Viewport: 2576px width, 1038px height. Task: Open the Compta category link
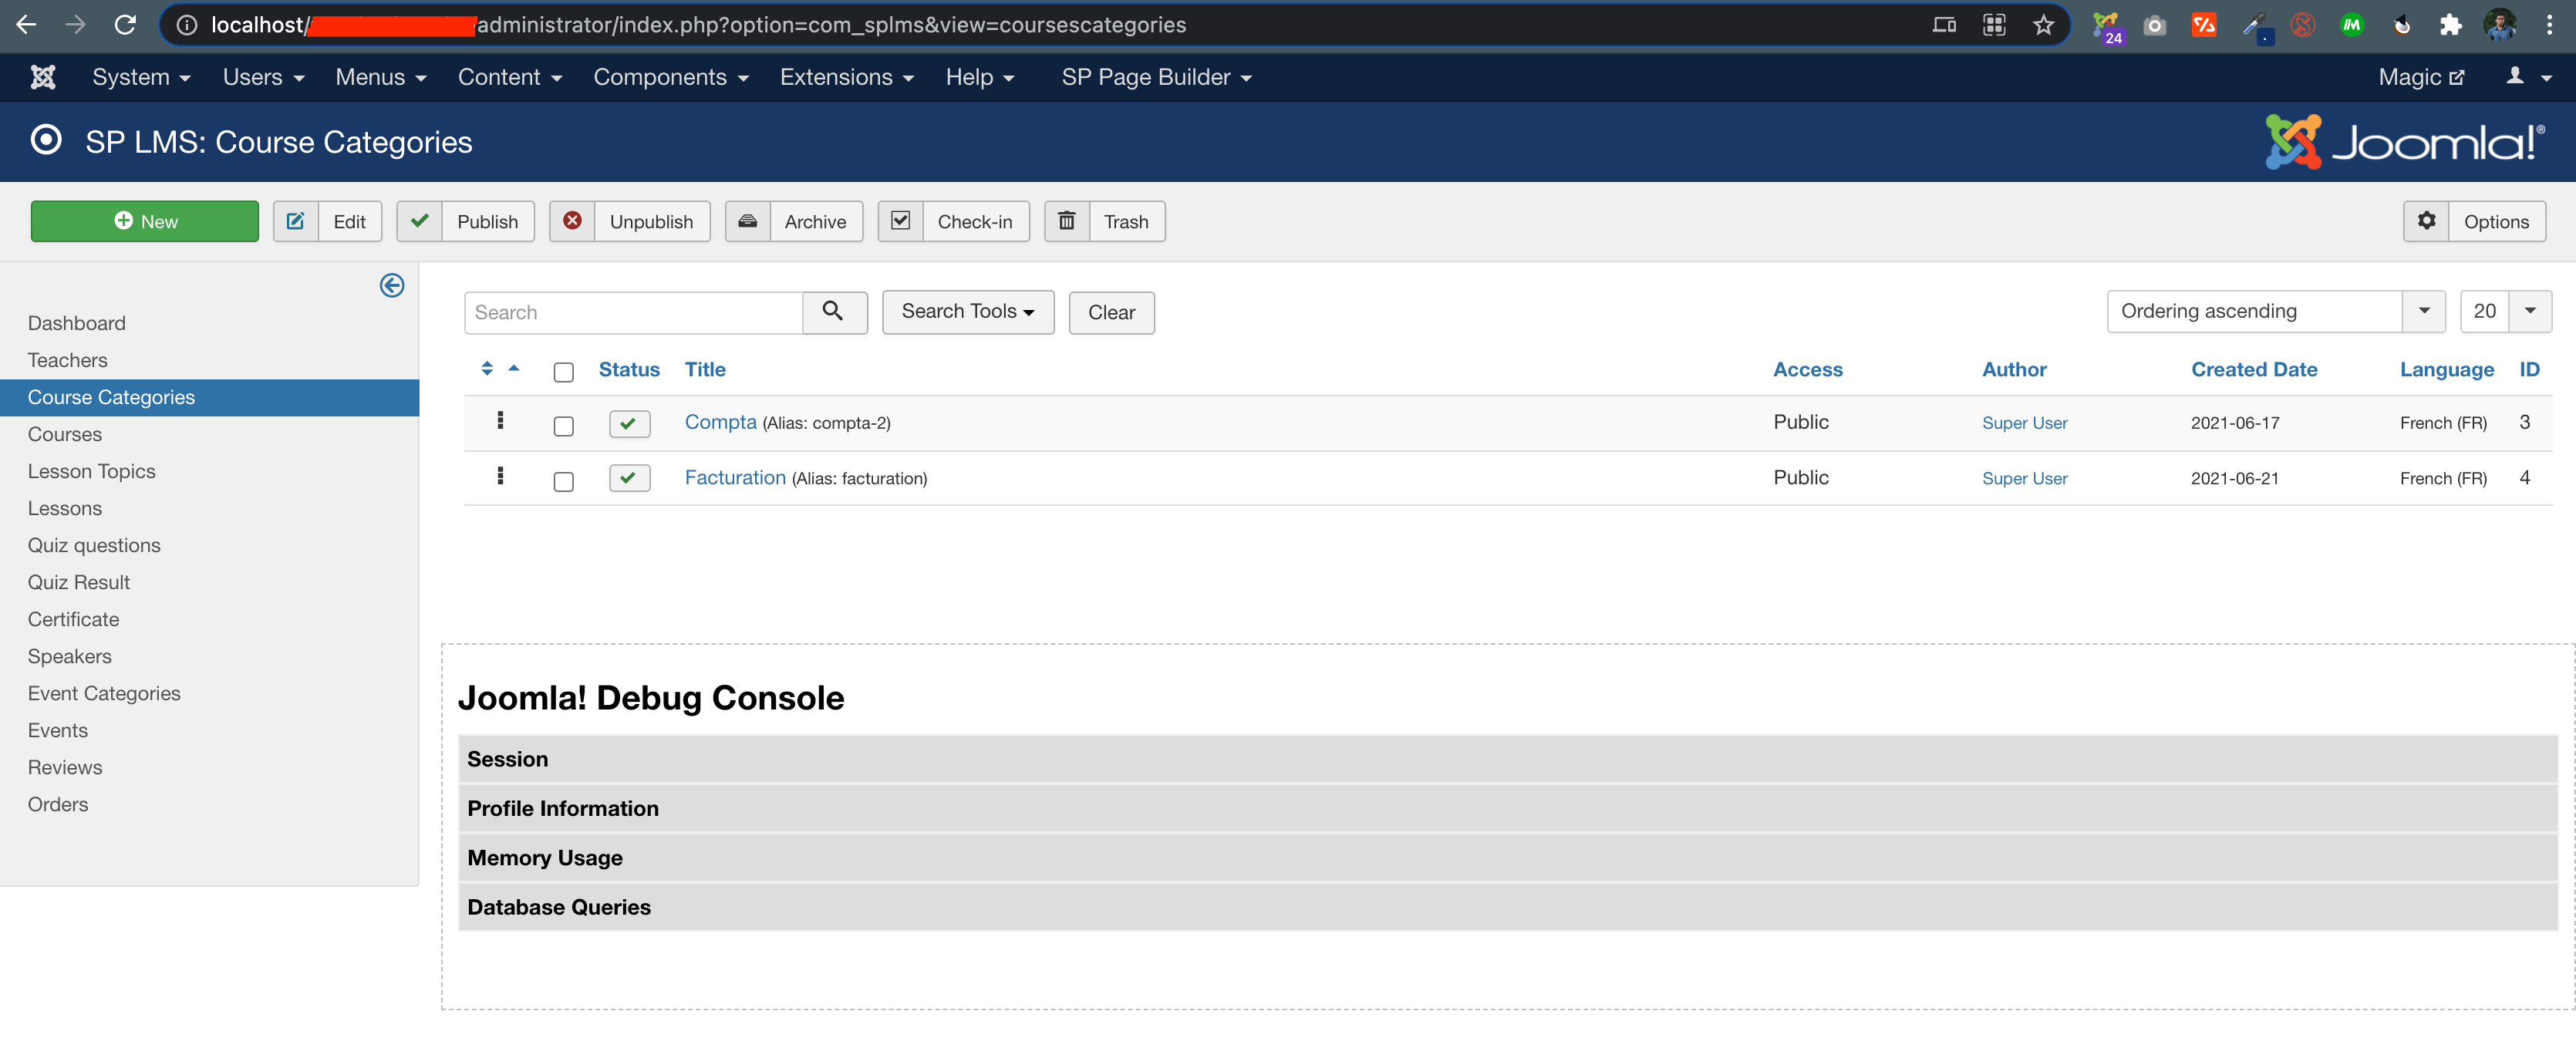coord(720,422)
